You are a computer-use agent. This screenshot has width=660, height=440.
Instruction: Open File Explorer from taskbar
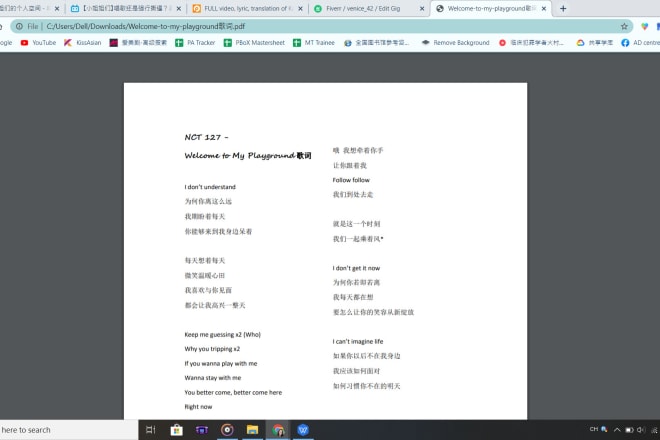[253, 430]
